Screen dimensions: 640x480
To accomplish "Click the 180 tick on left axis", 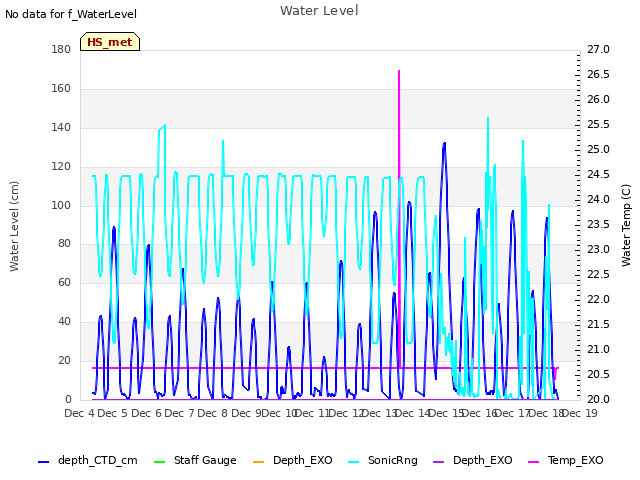I will [x=61, y=49].
